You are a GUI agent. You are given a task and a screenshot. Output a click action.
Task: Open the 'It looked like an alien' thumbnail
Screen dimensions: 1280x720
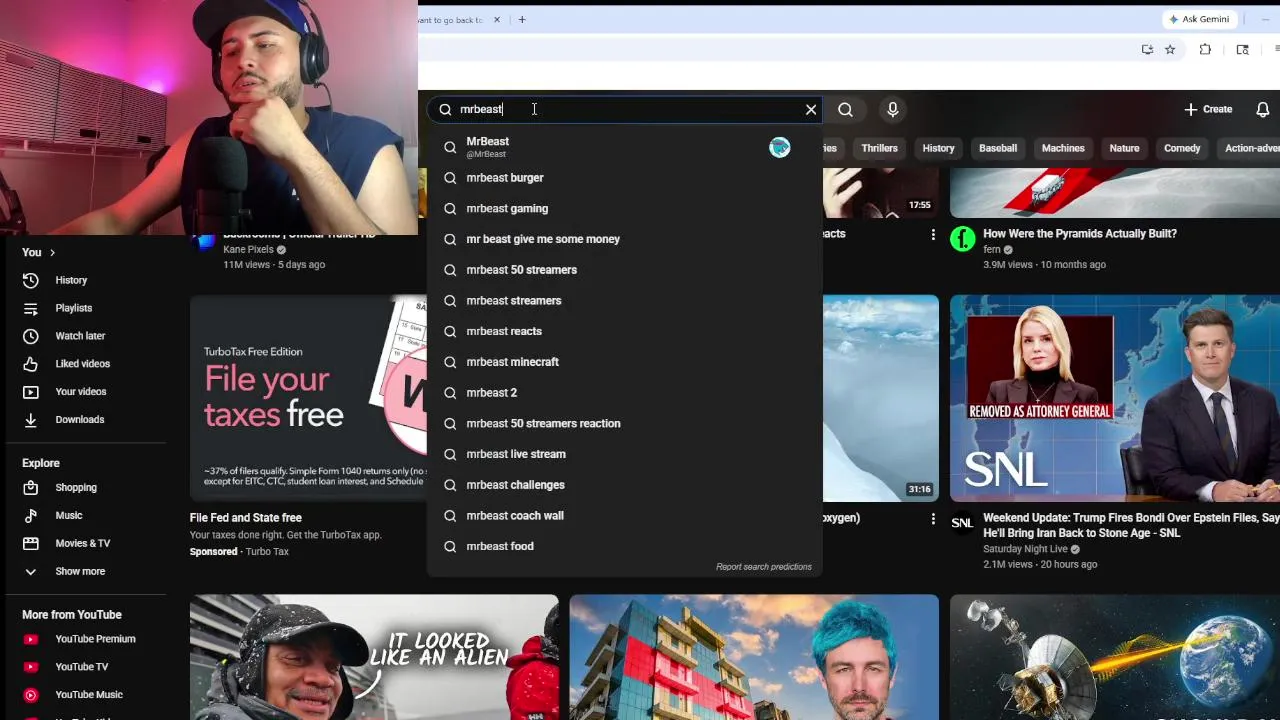(x=374, y=657)
